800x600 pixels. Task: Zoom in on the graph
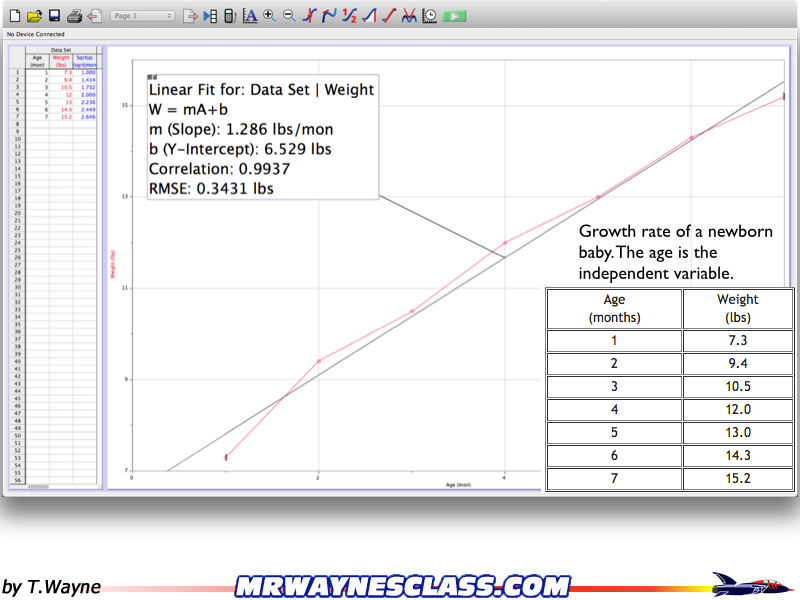click(x=268, y=15)
